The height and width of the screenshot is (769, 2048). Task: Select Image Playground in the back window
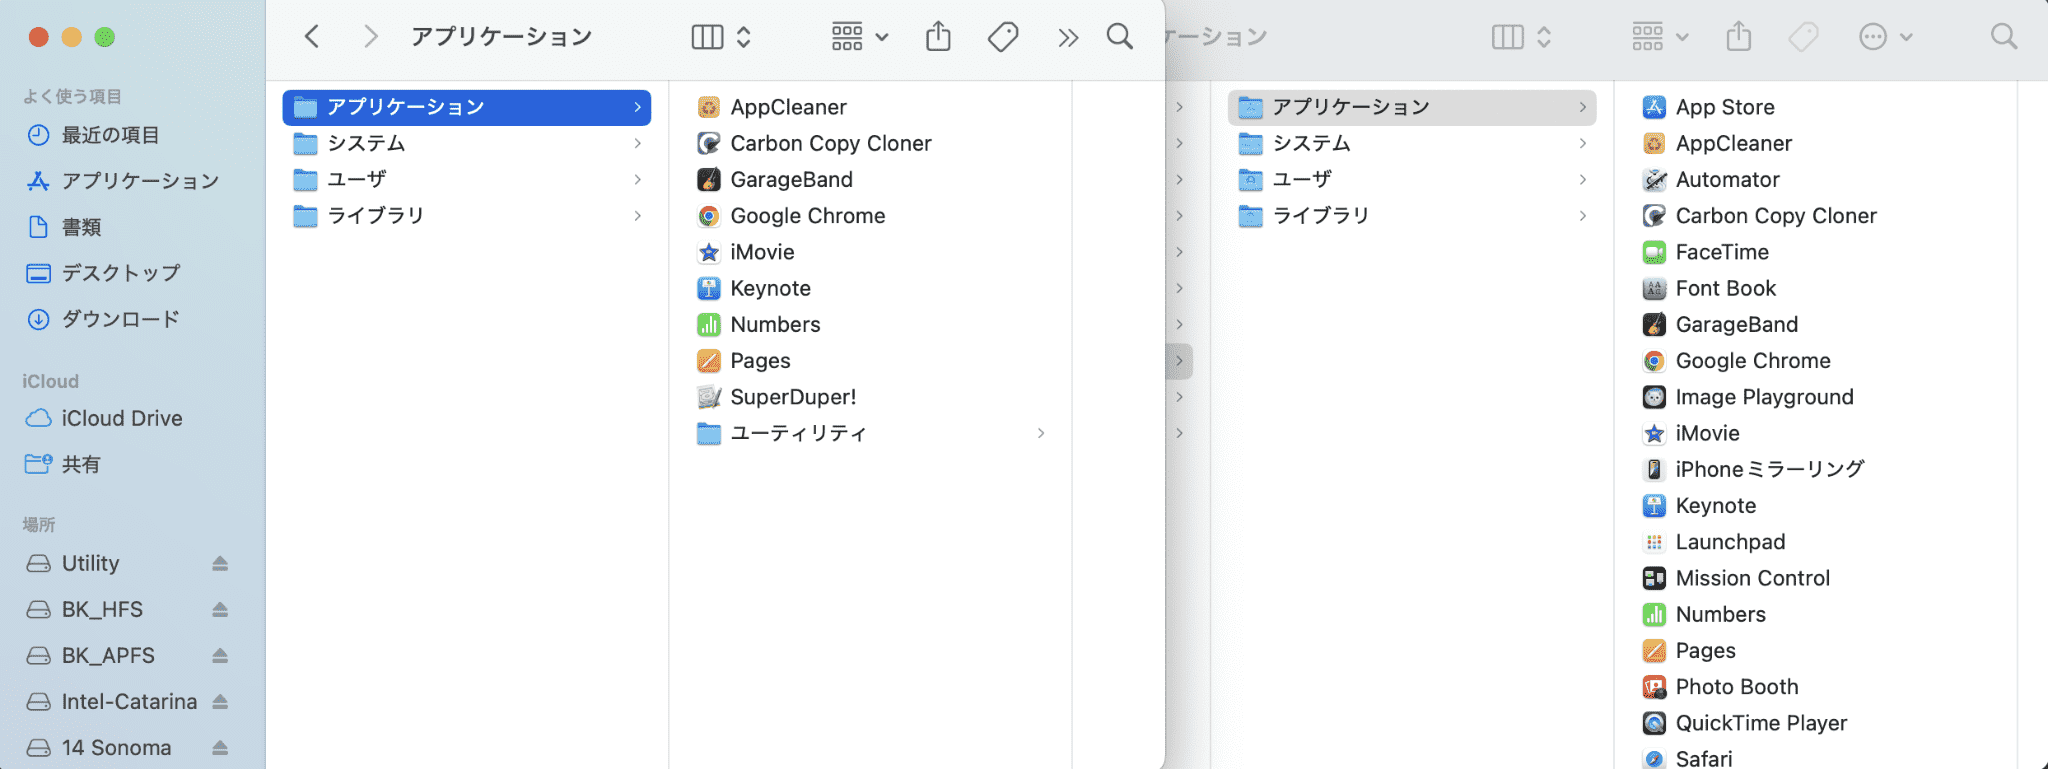point(1747,397)
